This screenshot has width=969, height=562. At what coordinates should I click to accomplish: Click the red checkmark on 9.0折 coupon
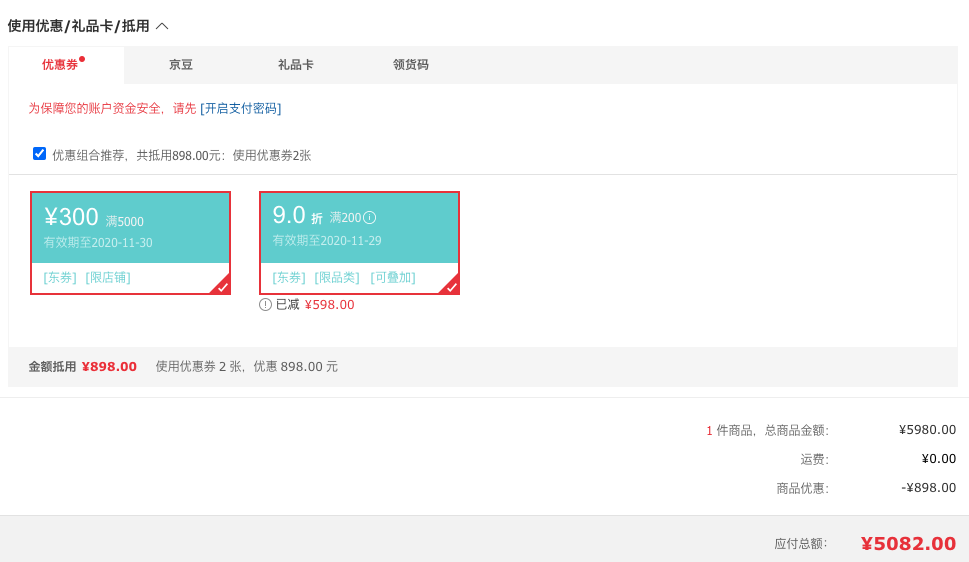[x=451, y=286]
